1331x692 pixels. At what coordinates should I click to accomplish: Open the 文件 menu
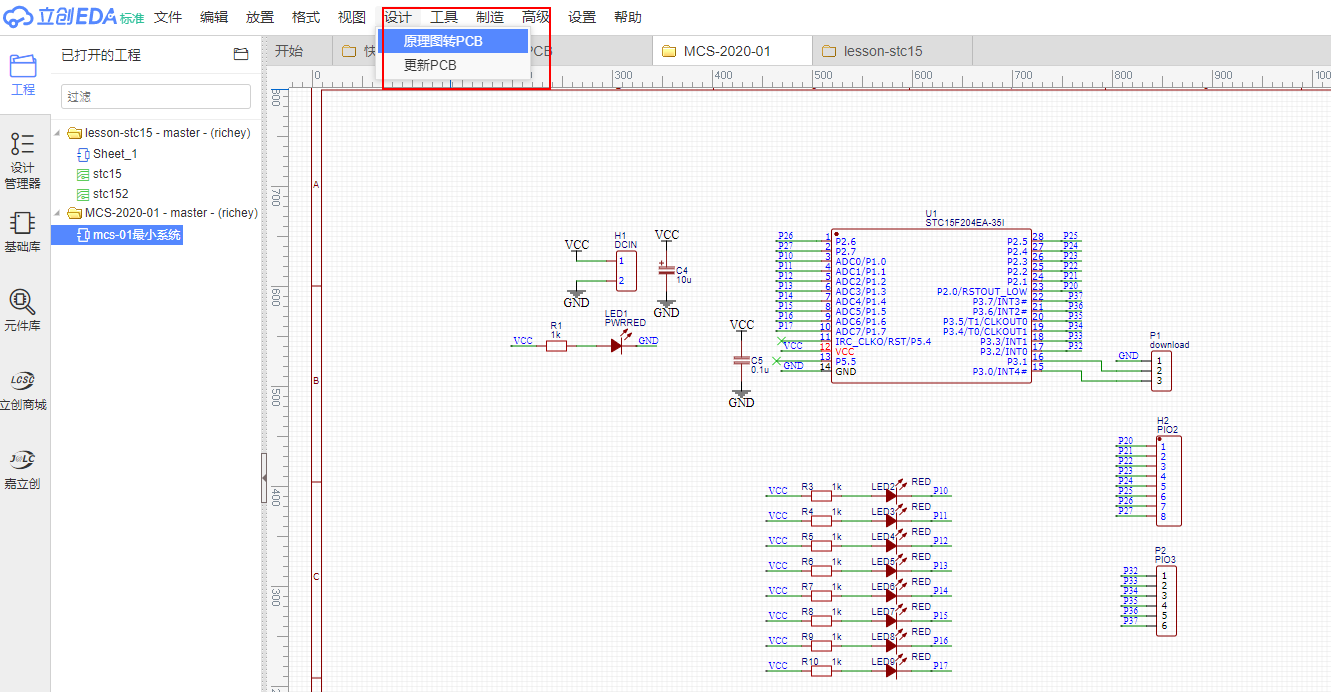[168, 17]
